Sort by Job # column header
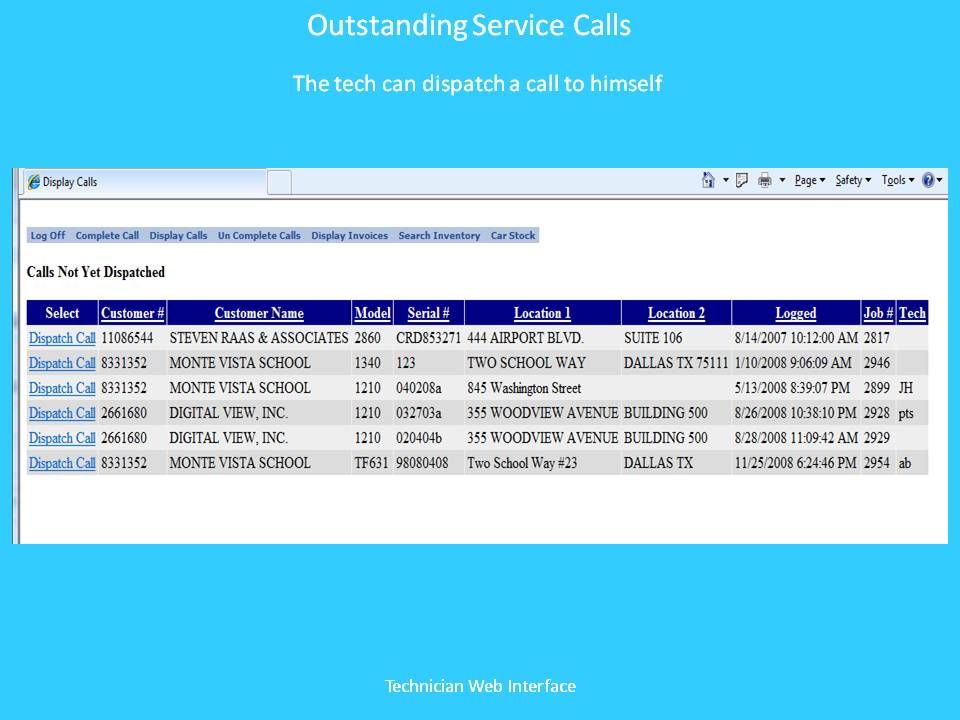 pos(878,313)
